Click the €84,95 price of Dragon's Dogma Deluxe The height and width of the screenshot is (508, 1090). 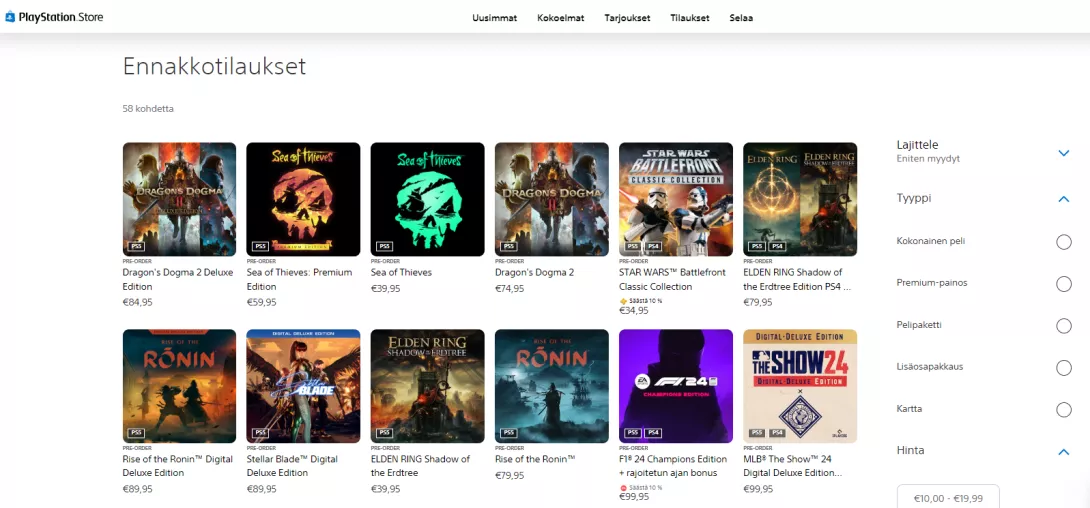pos(138,302)
